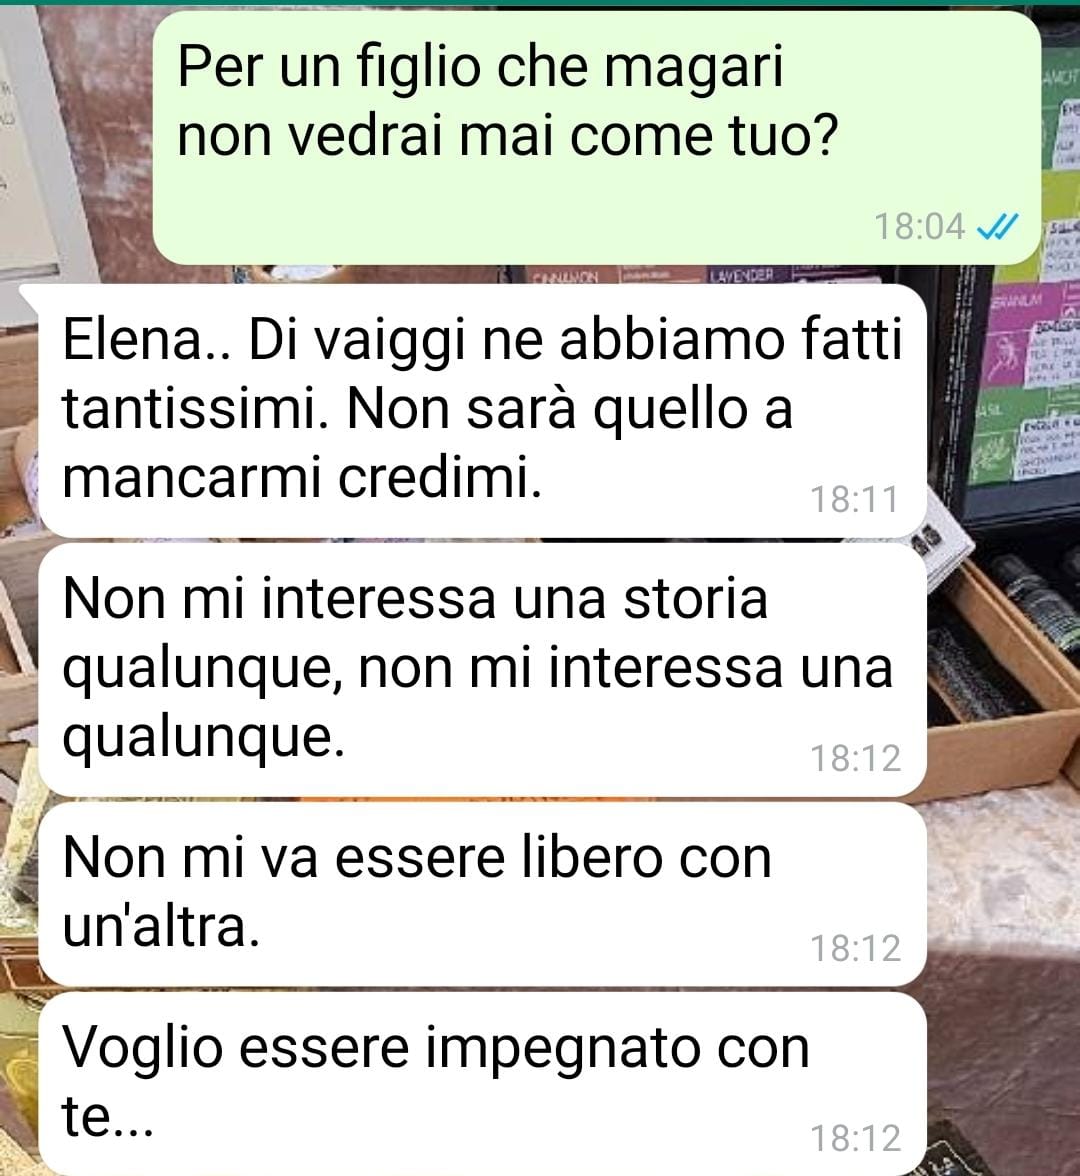This screenshot has width=1080, height=1176.
Task: Select the 'Voglio essere impegnato con te...' message
Action: pos(482,1084)
